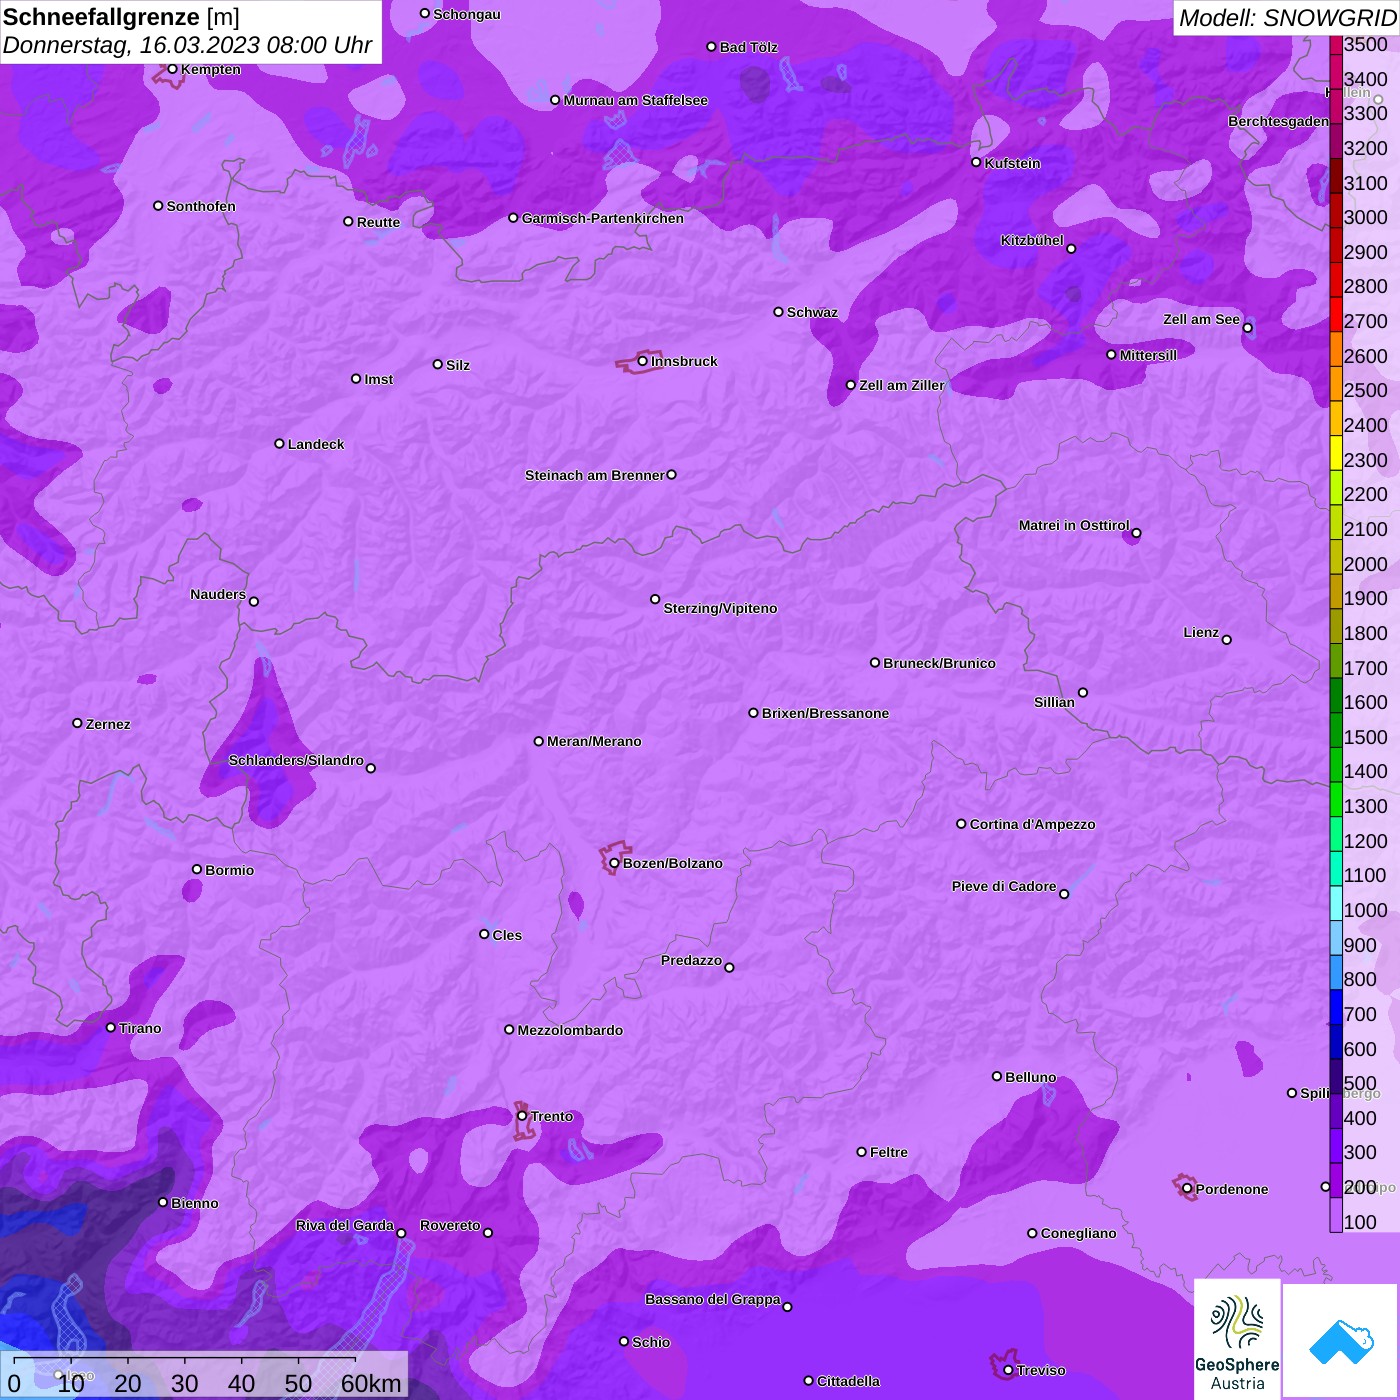This screenshot has height=1400, width=1400.
Task: Click the Feltre label
Action: click(889, 1152)
